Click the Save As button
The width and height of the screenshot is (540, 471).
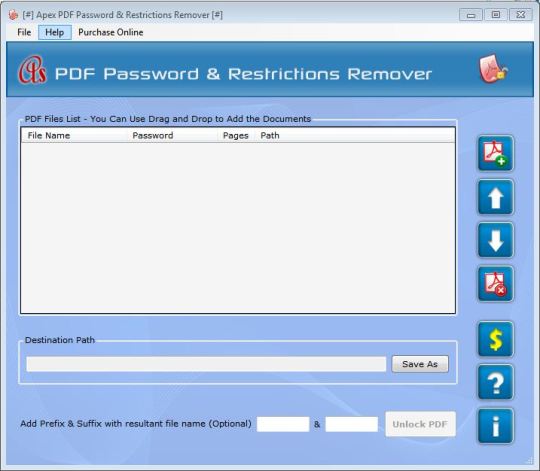coord(420,364)
